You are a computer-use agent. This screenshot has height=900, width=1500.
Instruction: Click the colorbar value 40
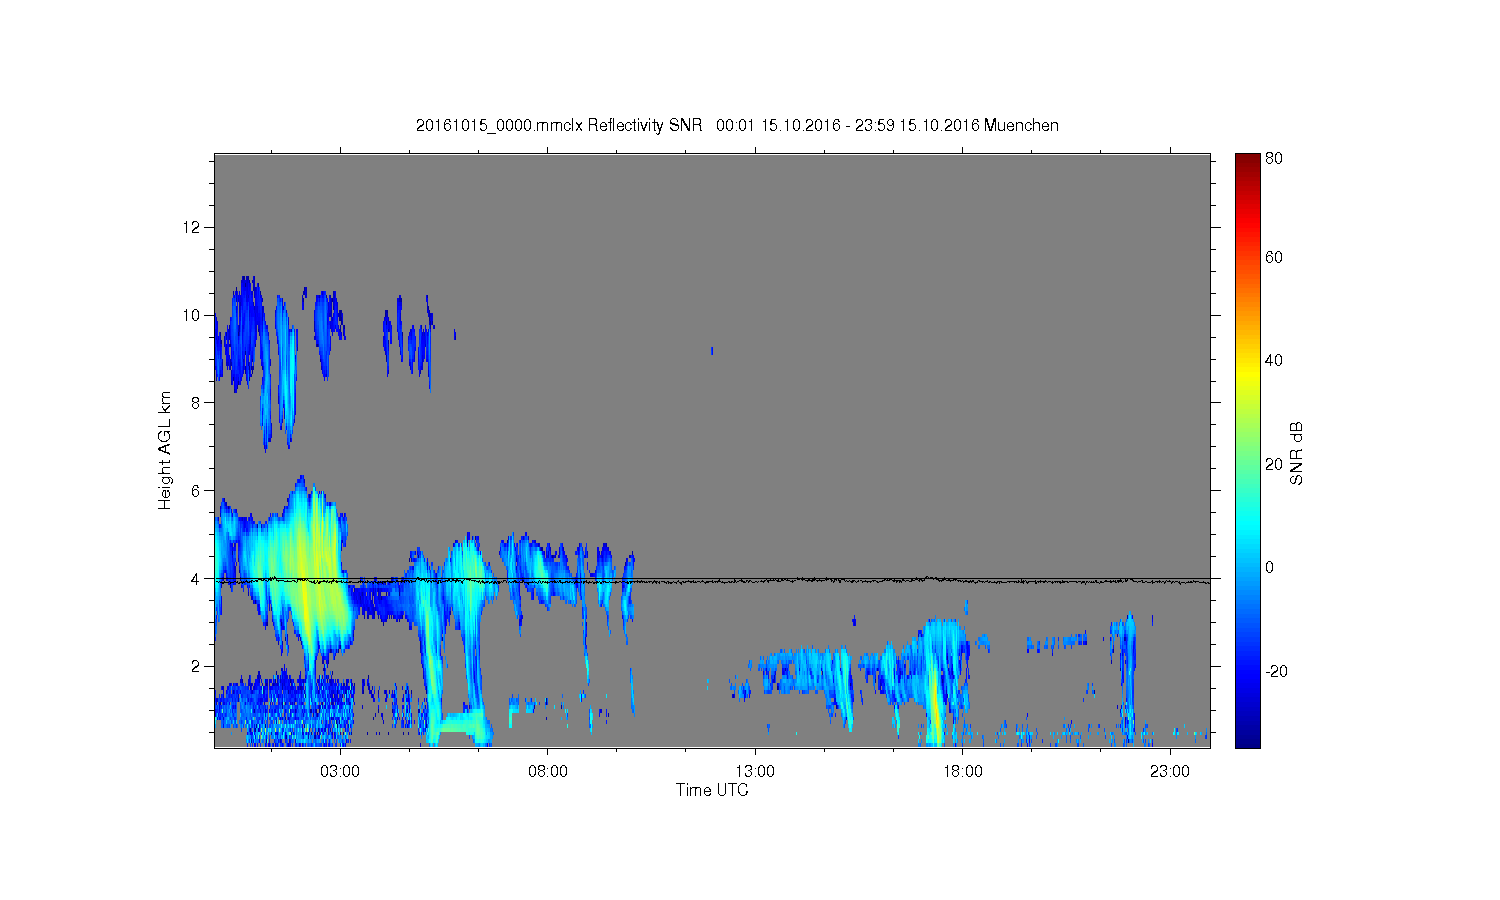pyautogui.click(x=1274, y=361)
